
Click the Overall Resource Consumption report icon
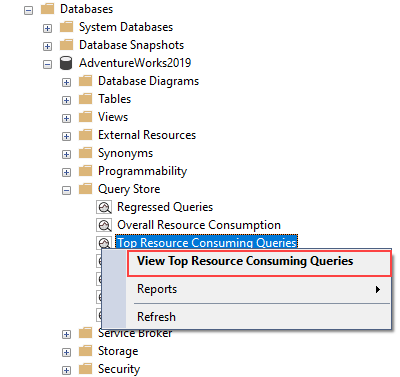pyautogui.click(x=104, y=225)
